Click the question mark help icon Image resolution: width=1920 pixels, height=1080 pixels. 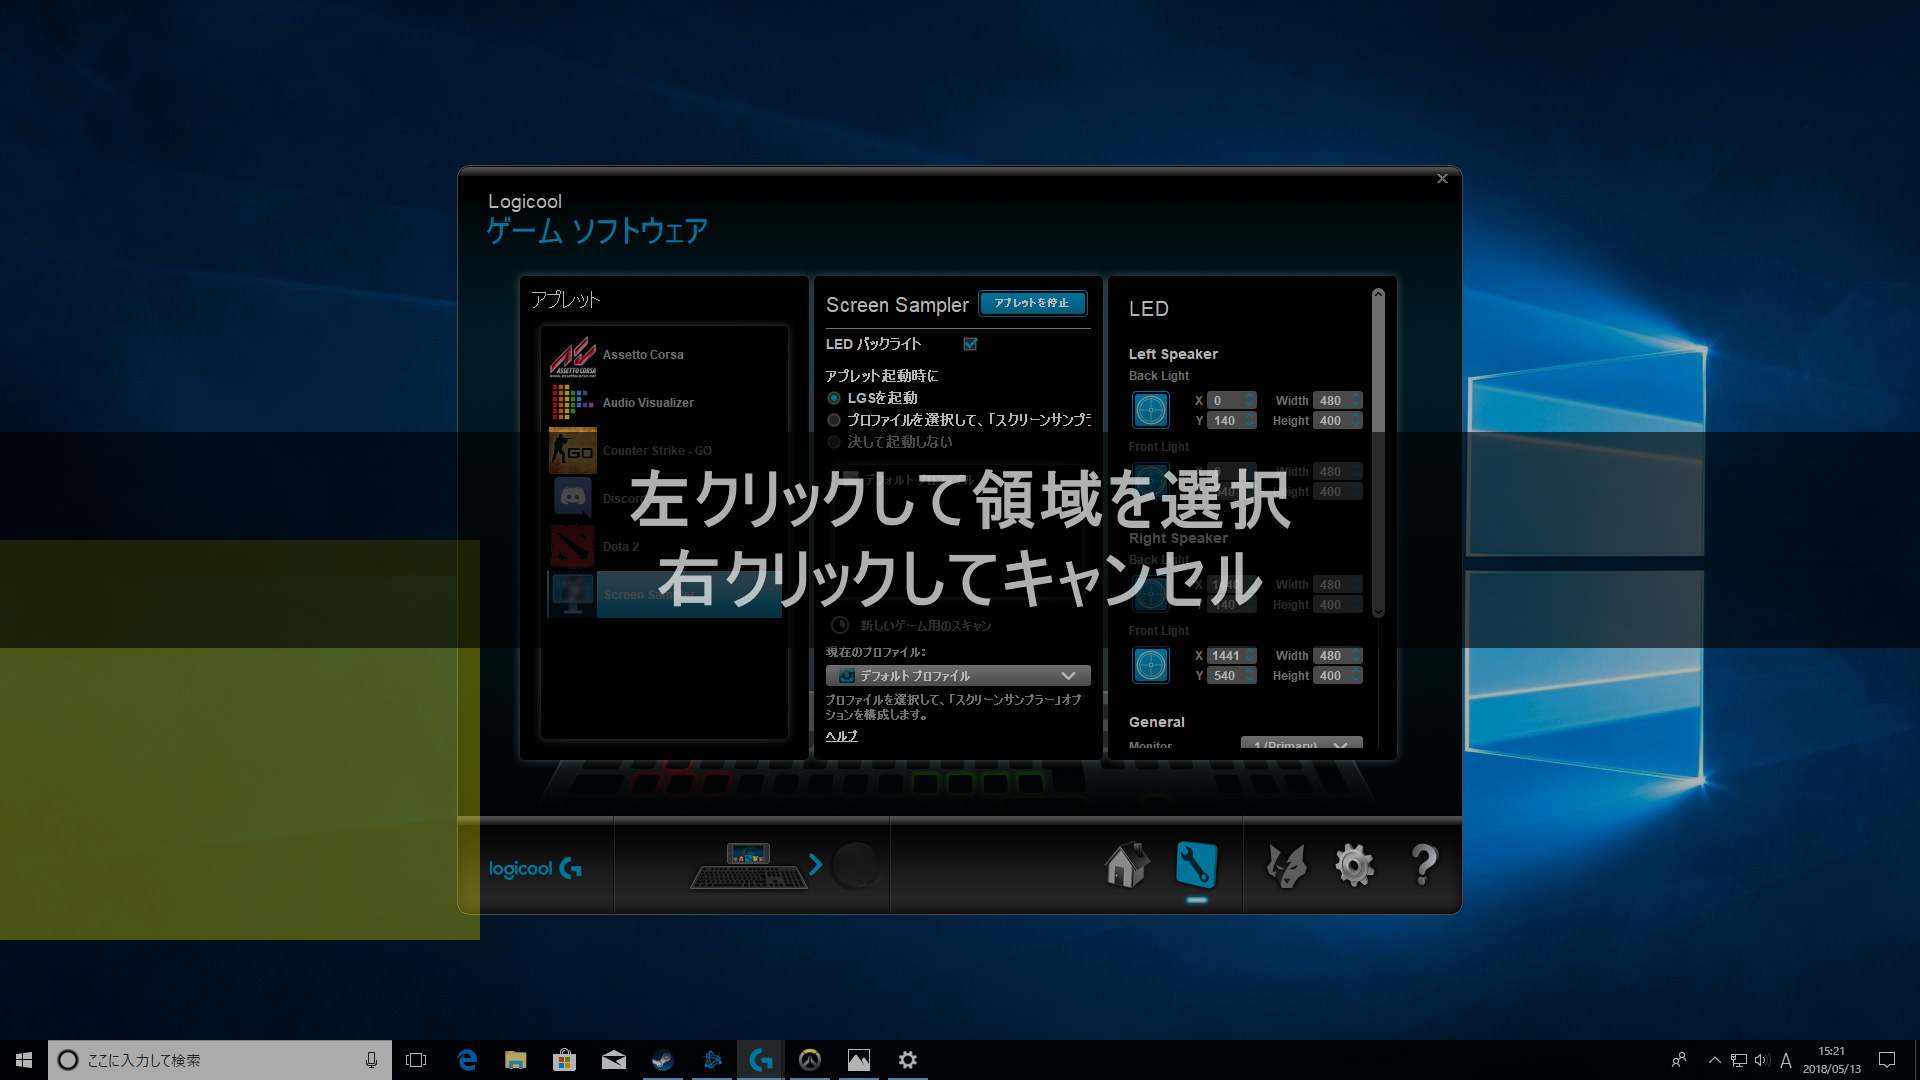coord(1423,865)
